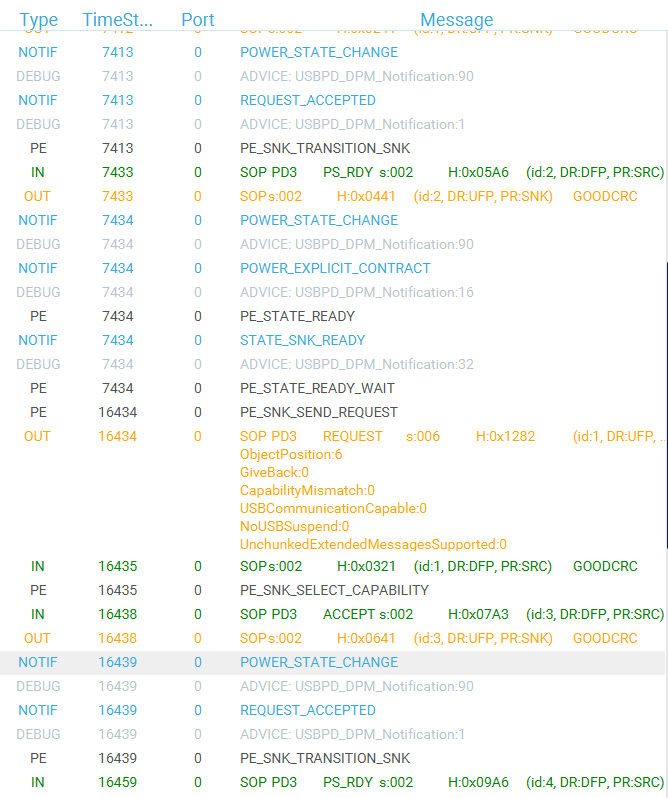The width and height of the screenshot is (668, 798).
Task: Select GOODCRC row with header H:0x0321
Action: pyautogui.click(x=332, y=566)
